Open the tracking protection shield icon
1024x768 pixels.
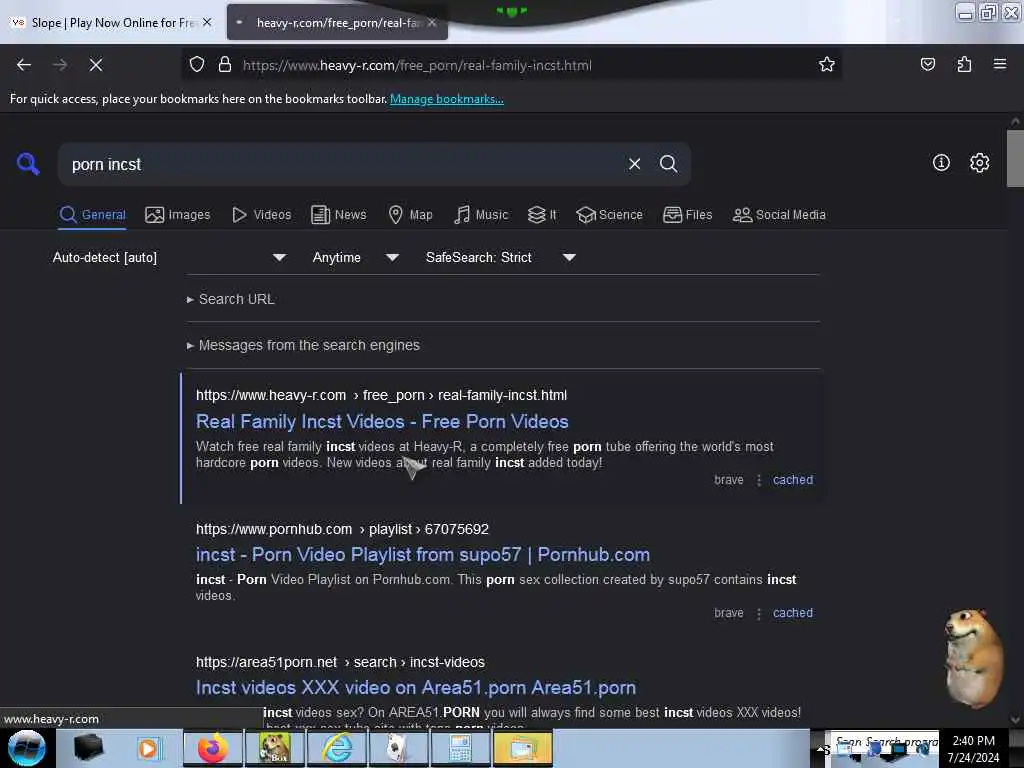coord(197,65)
